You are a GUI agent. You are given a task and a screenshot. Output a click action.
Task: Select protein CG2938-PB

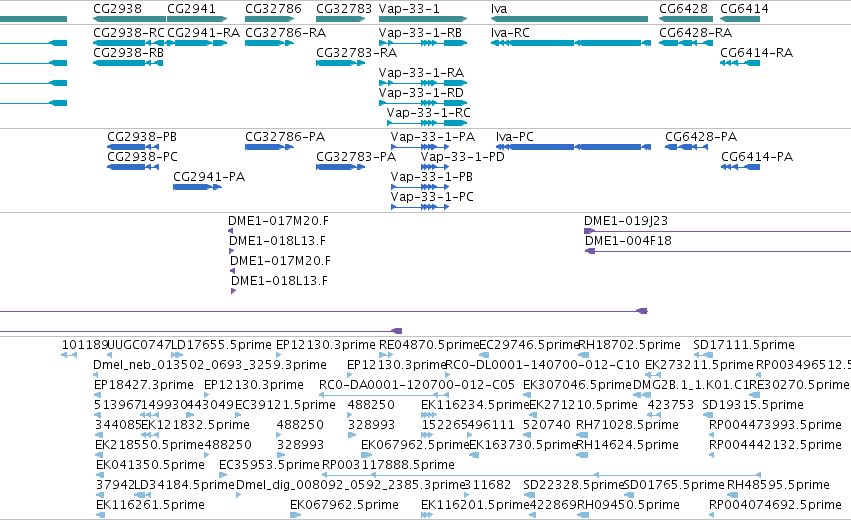pyautogui.click(x=142, y=137)
